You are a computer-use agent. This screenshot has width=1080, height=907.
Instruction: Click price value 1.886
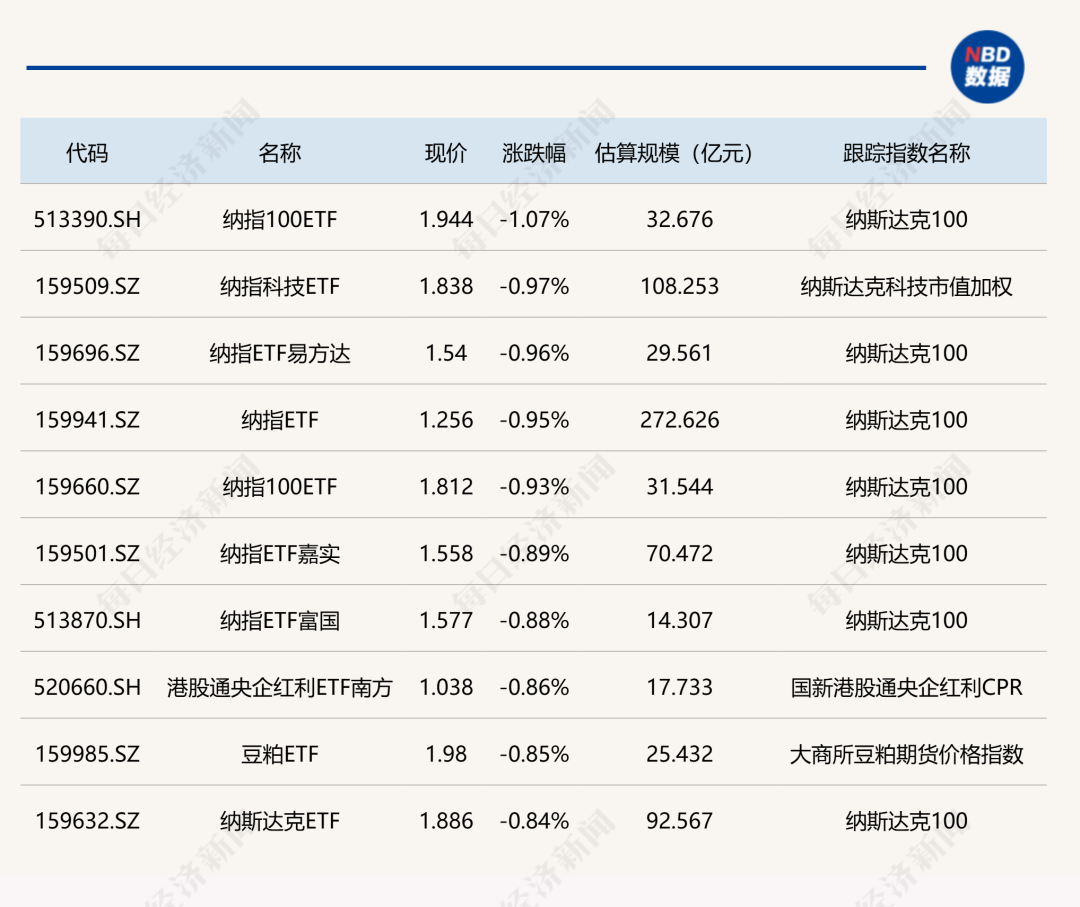point(446,821)
